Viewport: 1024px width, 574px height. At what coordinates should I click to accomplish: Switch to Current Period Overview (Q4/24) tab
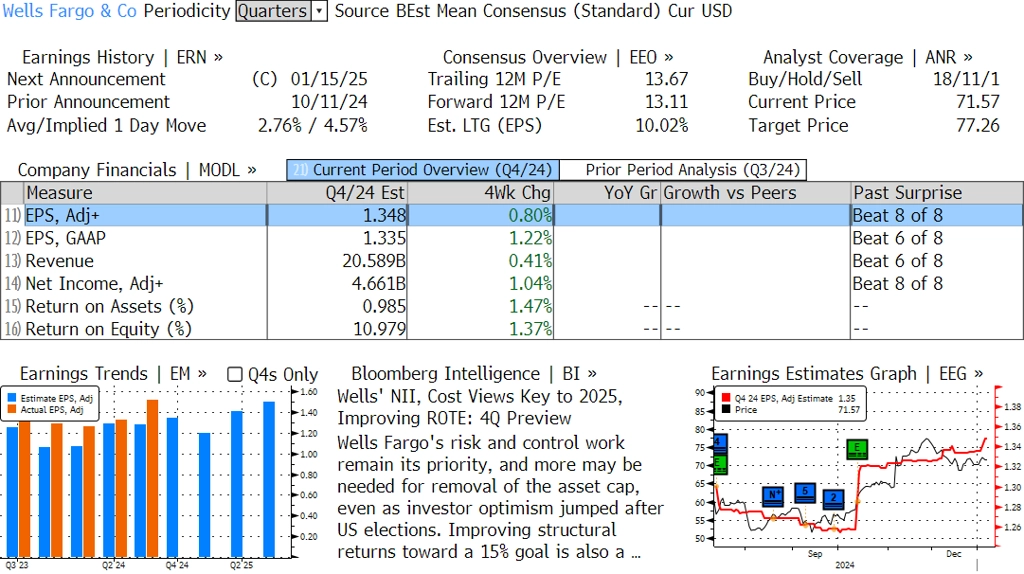point(423,170)
